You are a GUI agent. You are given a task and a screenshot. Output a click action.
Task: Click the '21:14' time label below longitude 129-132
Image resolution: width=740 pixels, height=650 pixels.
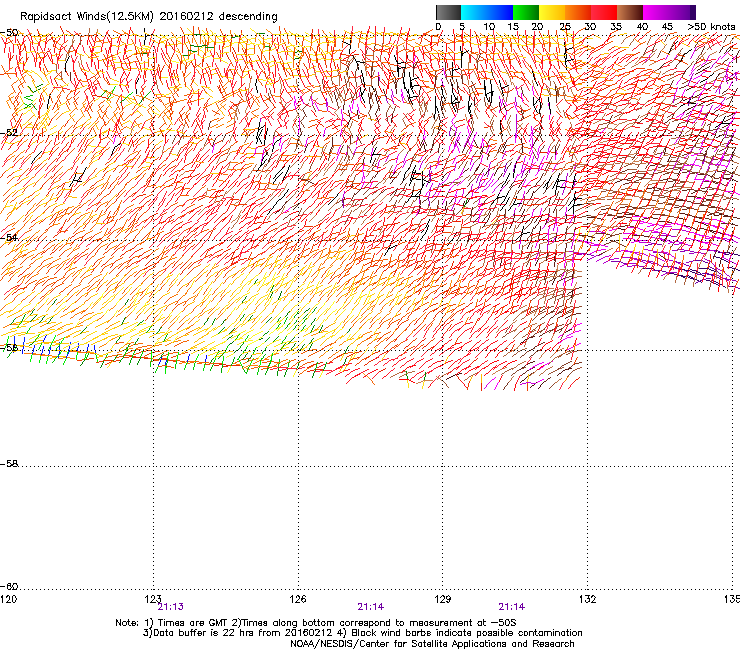pyautogui.click(x=512, y=607)
